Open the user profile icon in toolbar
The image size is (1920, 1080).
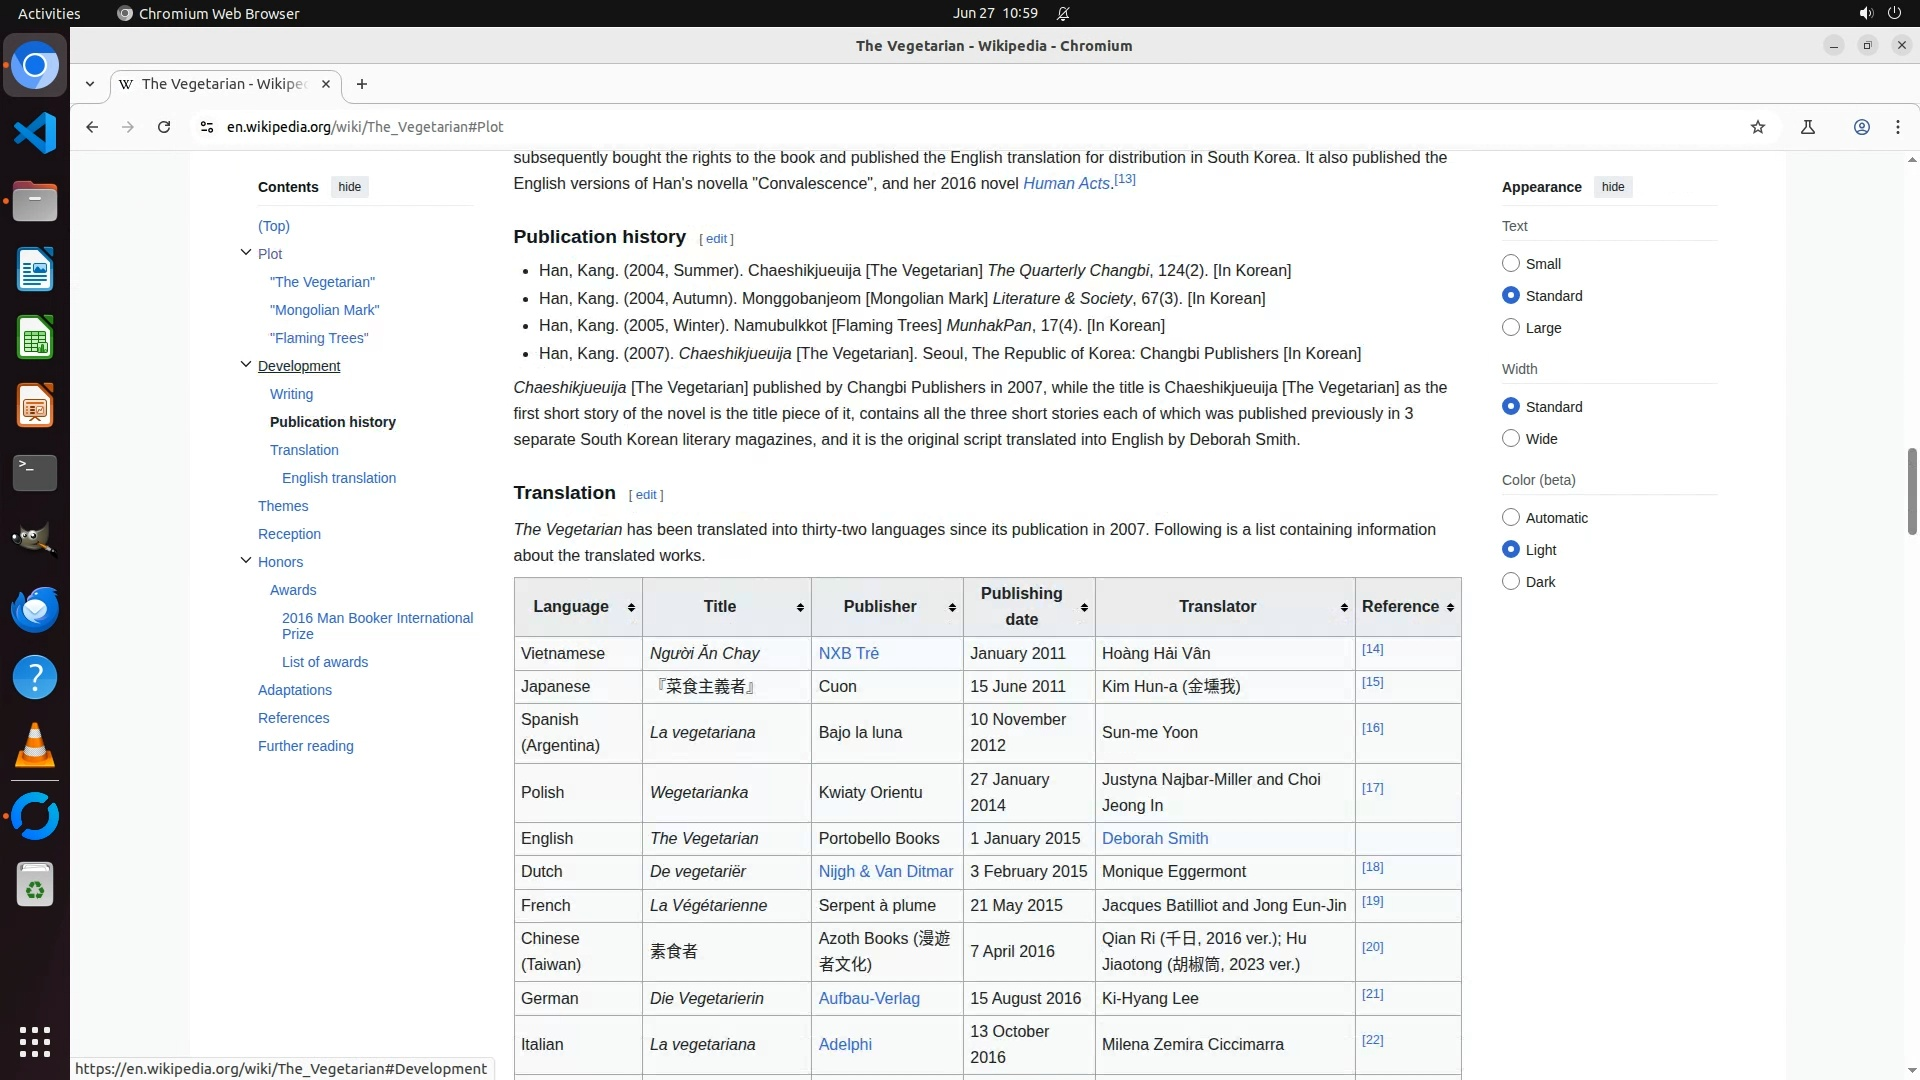click(1861, 127)
